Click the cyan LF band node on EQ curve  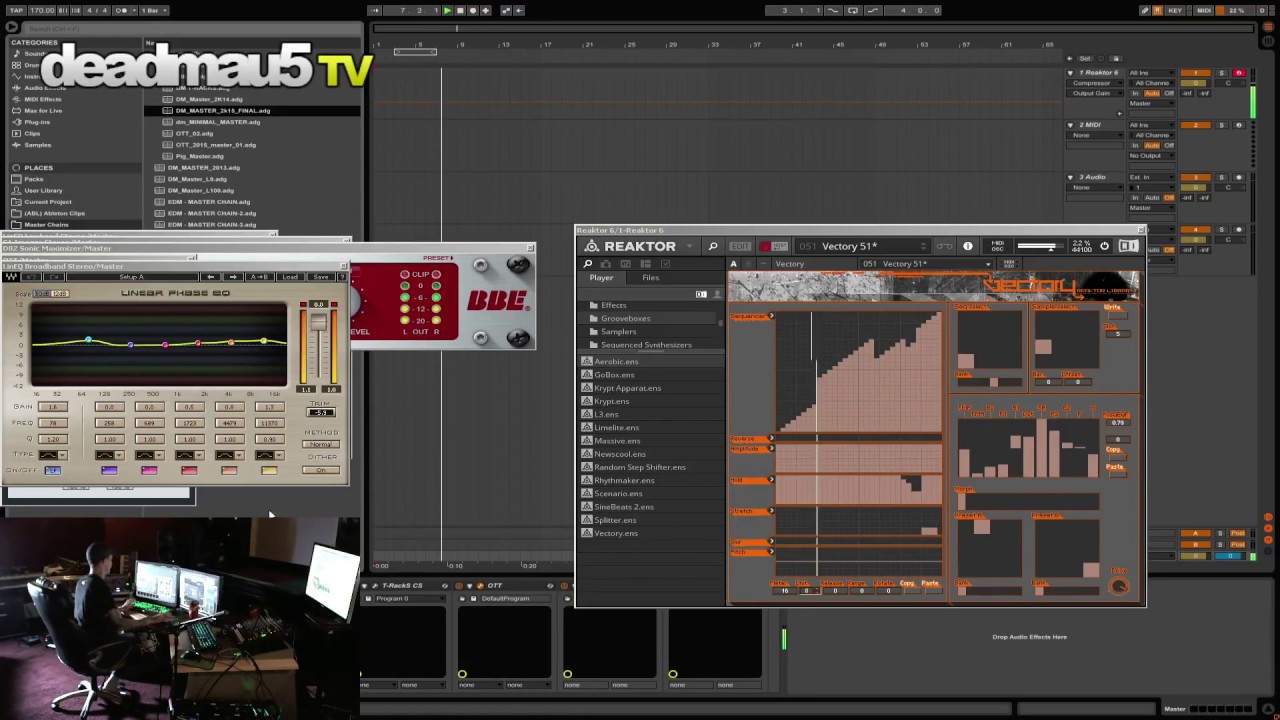tap(88, 340)
